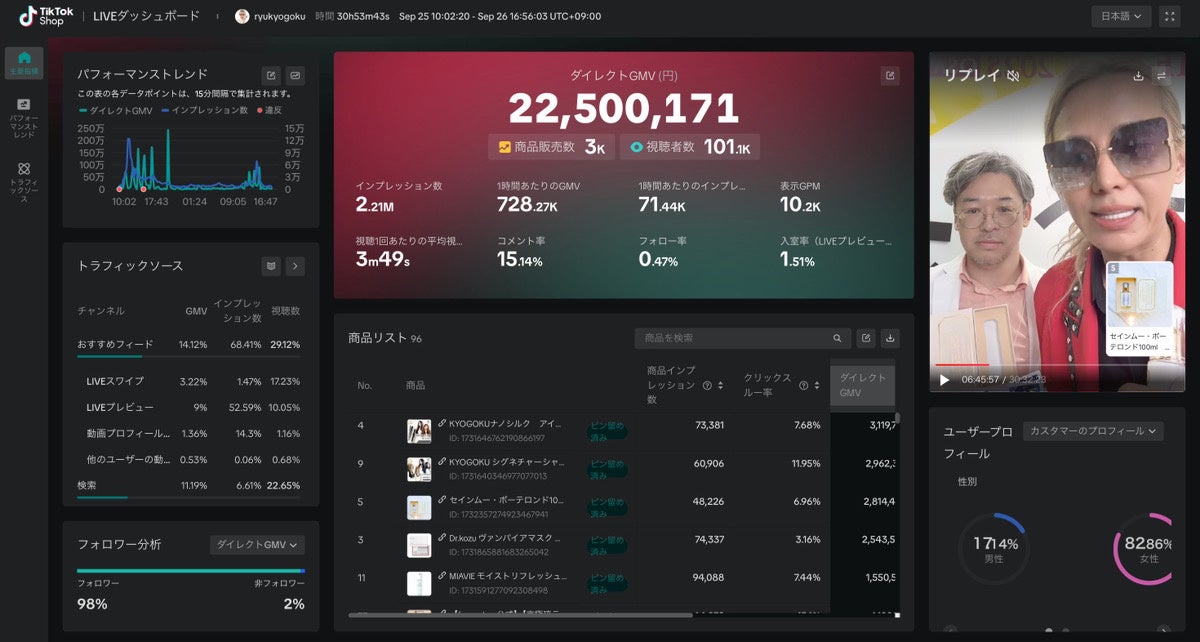
Task: Click the ピン留め済み tag on MIAVIE モイストリフレッシュ
Action: click(x=607, y=583)
